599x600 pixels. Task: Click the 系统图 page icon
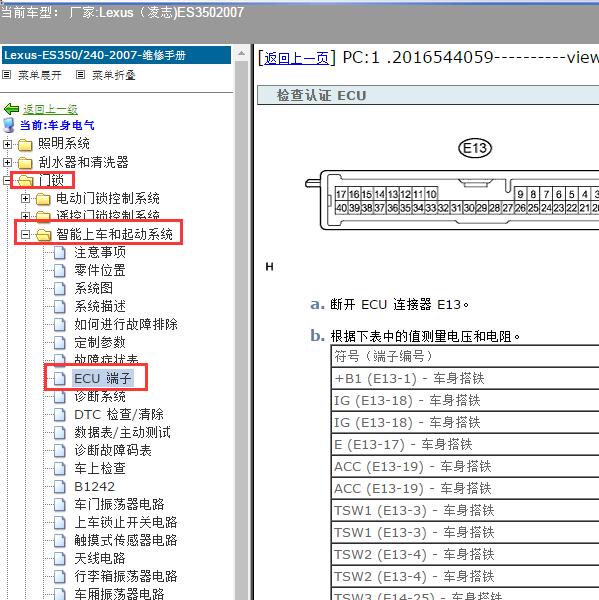tap(59, 289)
